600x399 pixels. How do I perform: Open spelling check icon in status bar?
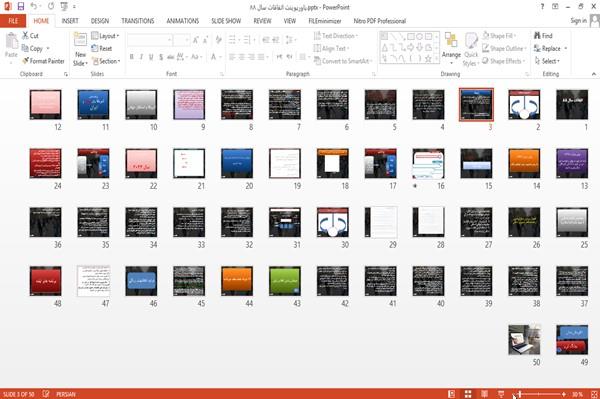[46, 394]
